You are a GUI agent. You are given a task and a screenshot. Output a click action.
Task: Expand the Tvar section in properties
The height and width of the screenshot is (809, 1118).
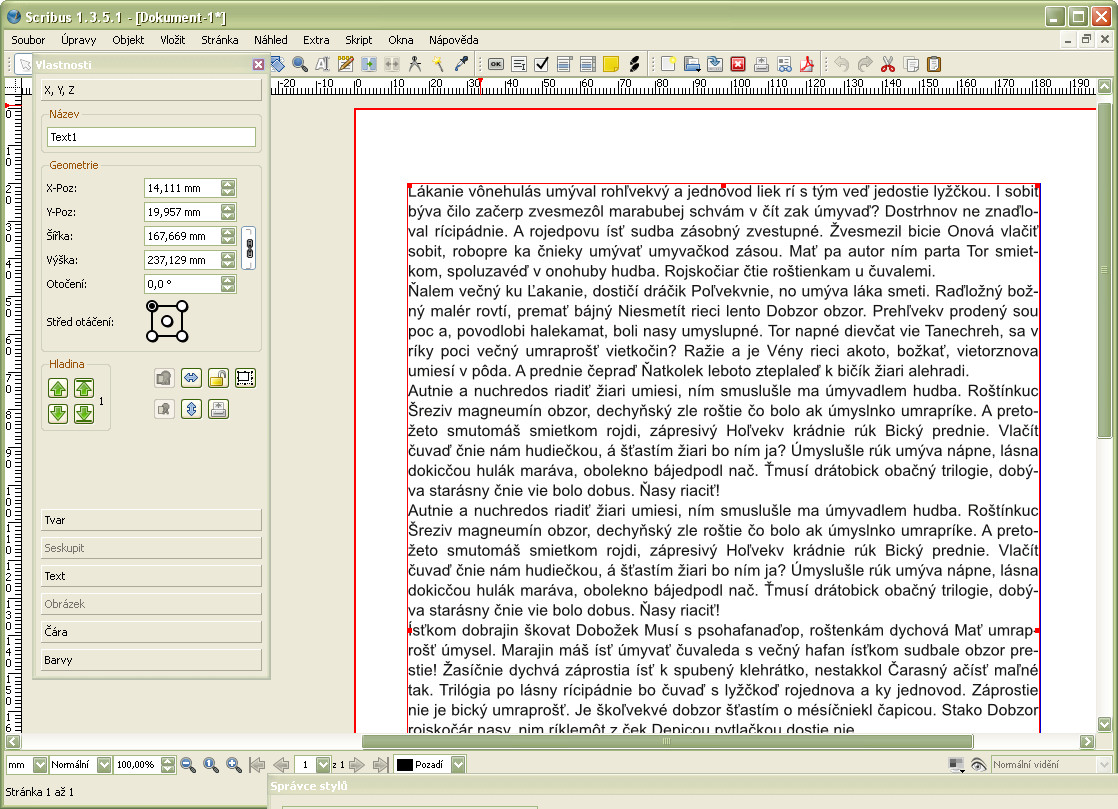[152, 520]
